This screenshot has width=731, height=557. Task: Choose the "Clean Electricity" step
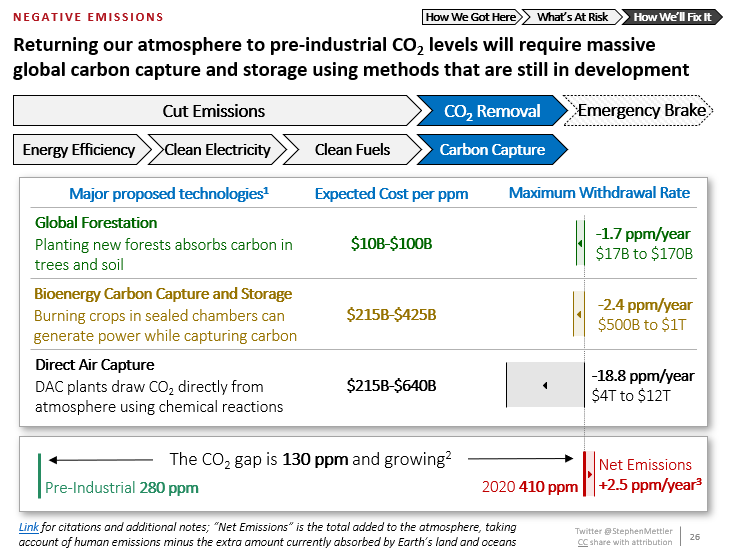216,150
